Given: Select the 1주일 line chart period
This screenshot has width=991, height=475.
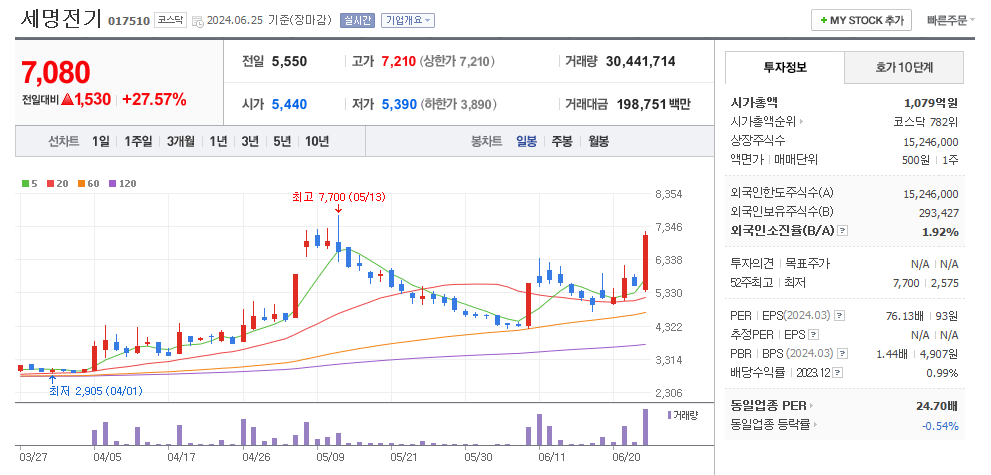Looking at the screenshot, I should tap(138, 141).
